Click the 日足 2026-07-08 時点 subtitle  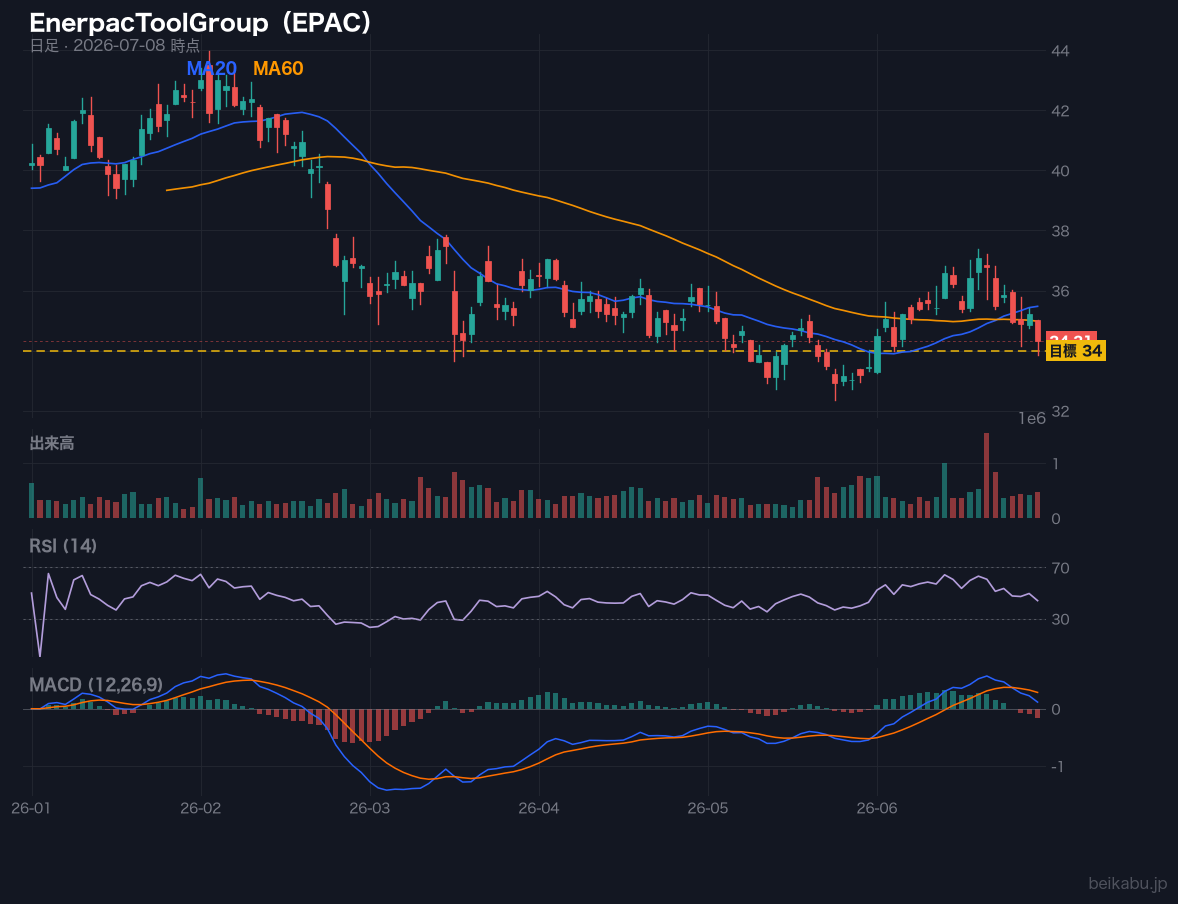point(115,45)
